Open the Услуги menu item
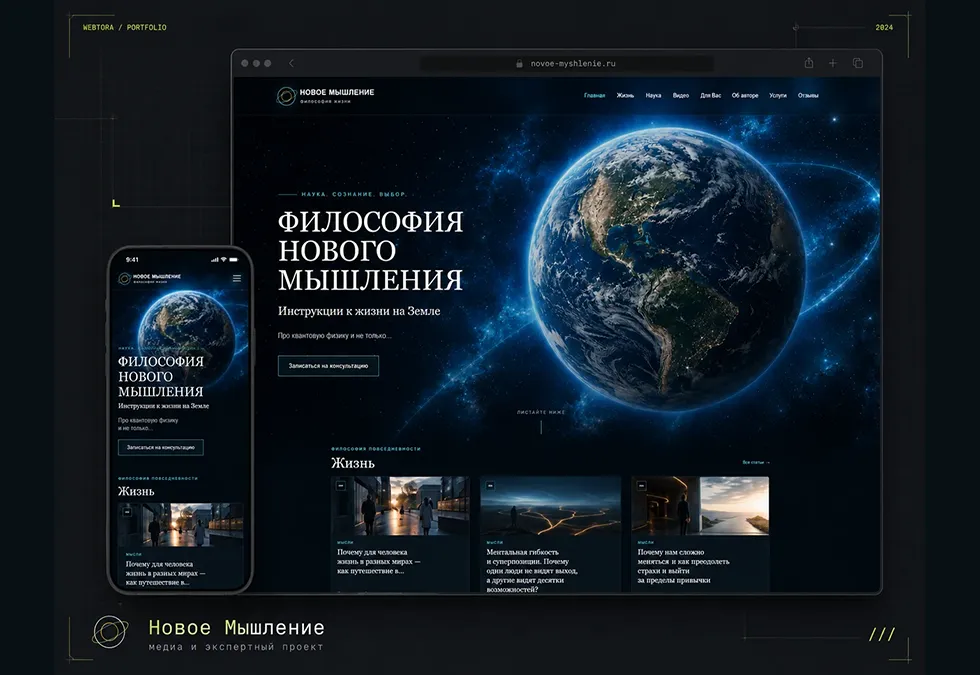 tap(778, 96)
